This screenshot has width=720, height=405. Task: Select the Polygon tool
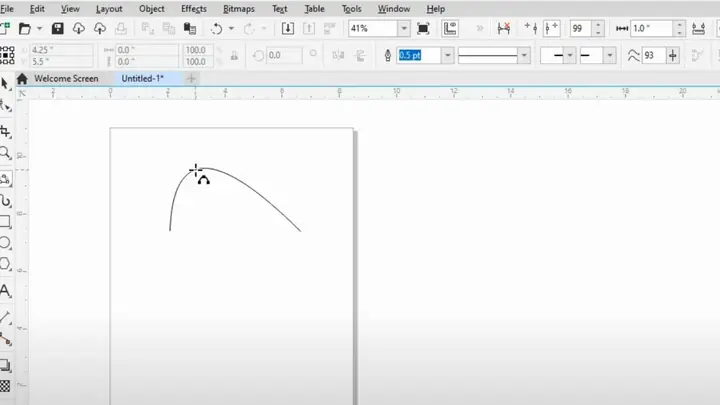pyautogui.click(x=6, y=264)
